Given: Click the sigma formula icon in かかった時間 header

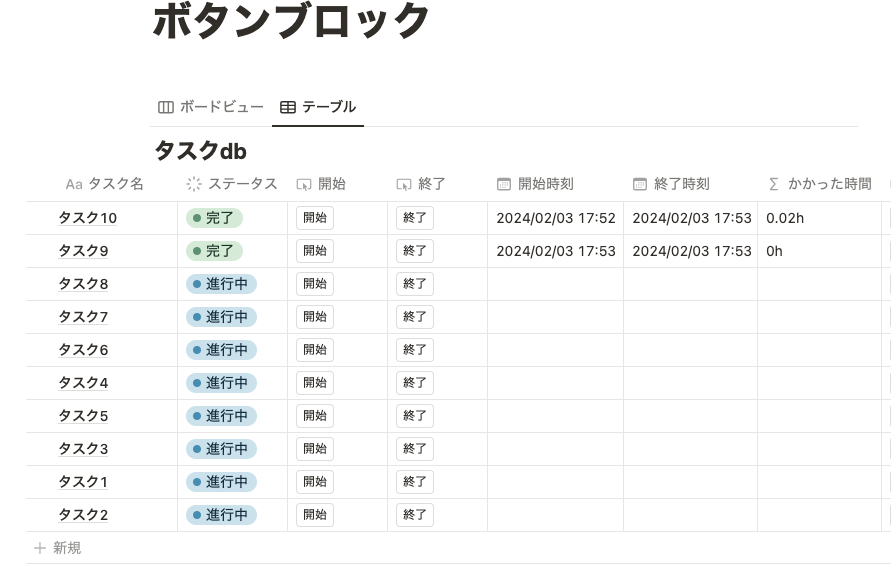Looking at the screenshot, I should coord(773,184).
